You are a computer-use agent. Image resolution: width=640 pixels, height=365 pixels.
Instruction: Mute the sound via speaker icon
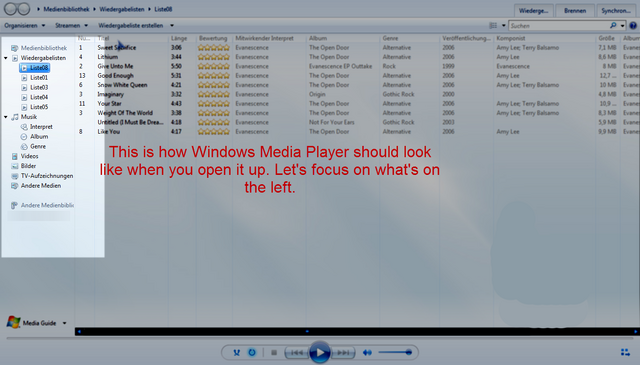[367, 352]
